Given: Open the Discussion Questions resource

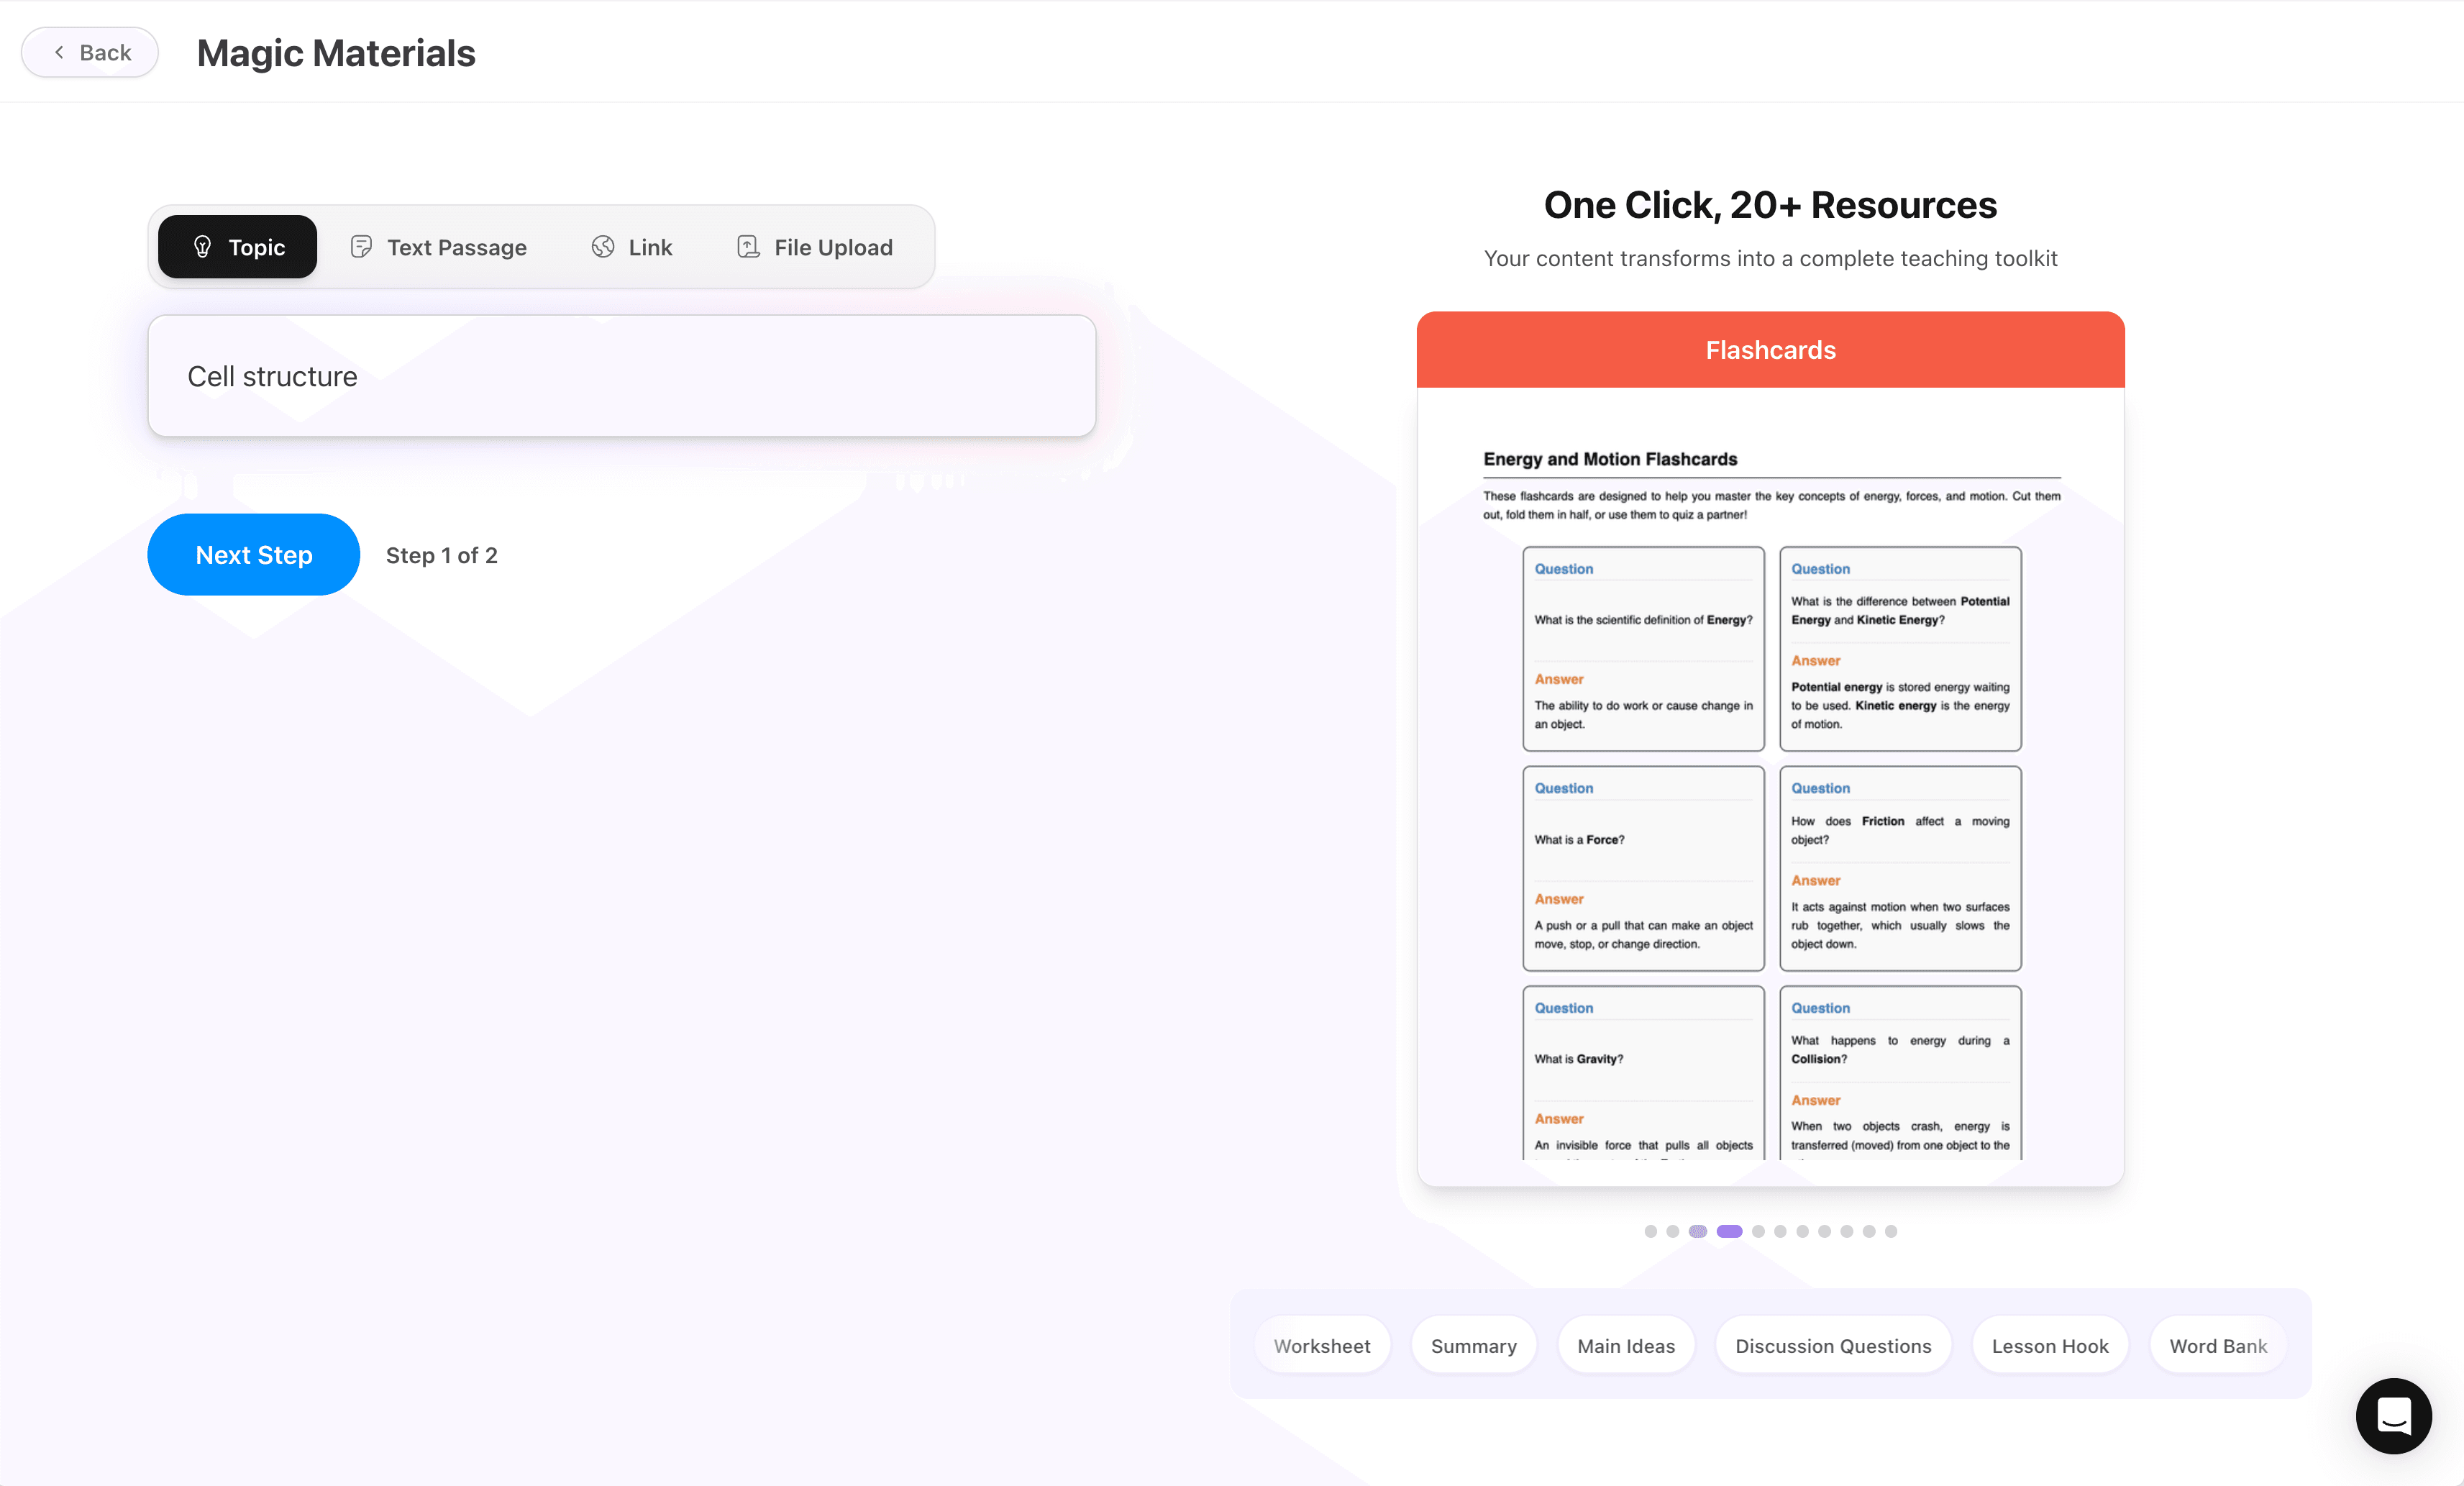Looking at the screenshot, I should [1833, 1345].
